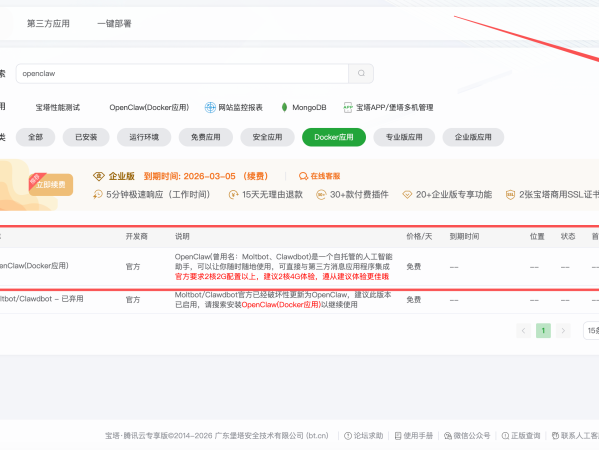599x450 pixels.
Task: Click the 宝塔APP icon
Action: (348, 107)
